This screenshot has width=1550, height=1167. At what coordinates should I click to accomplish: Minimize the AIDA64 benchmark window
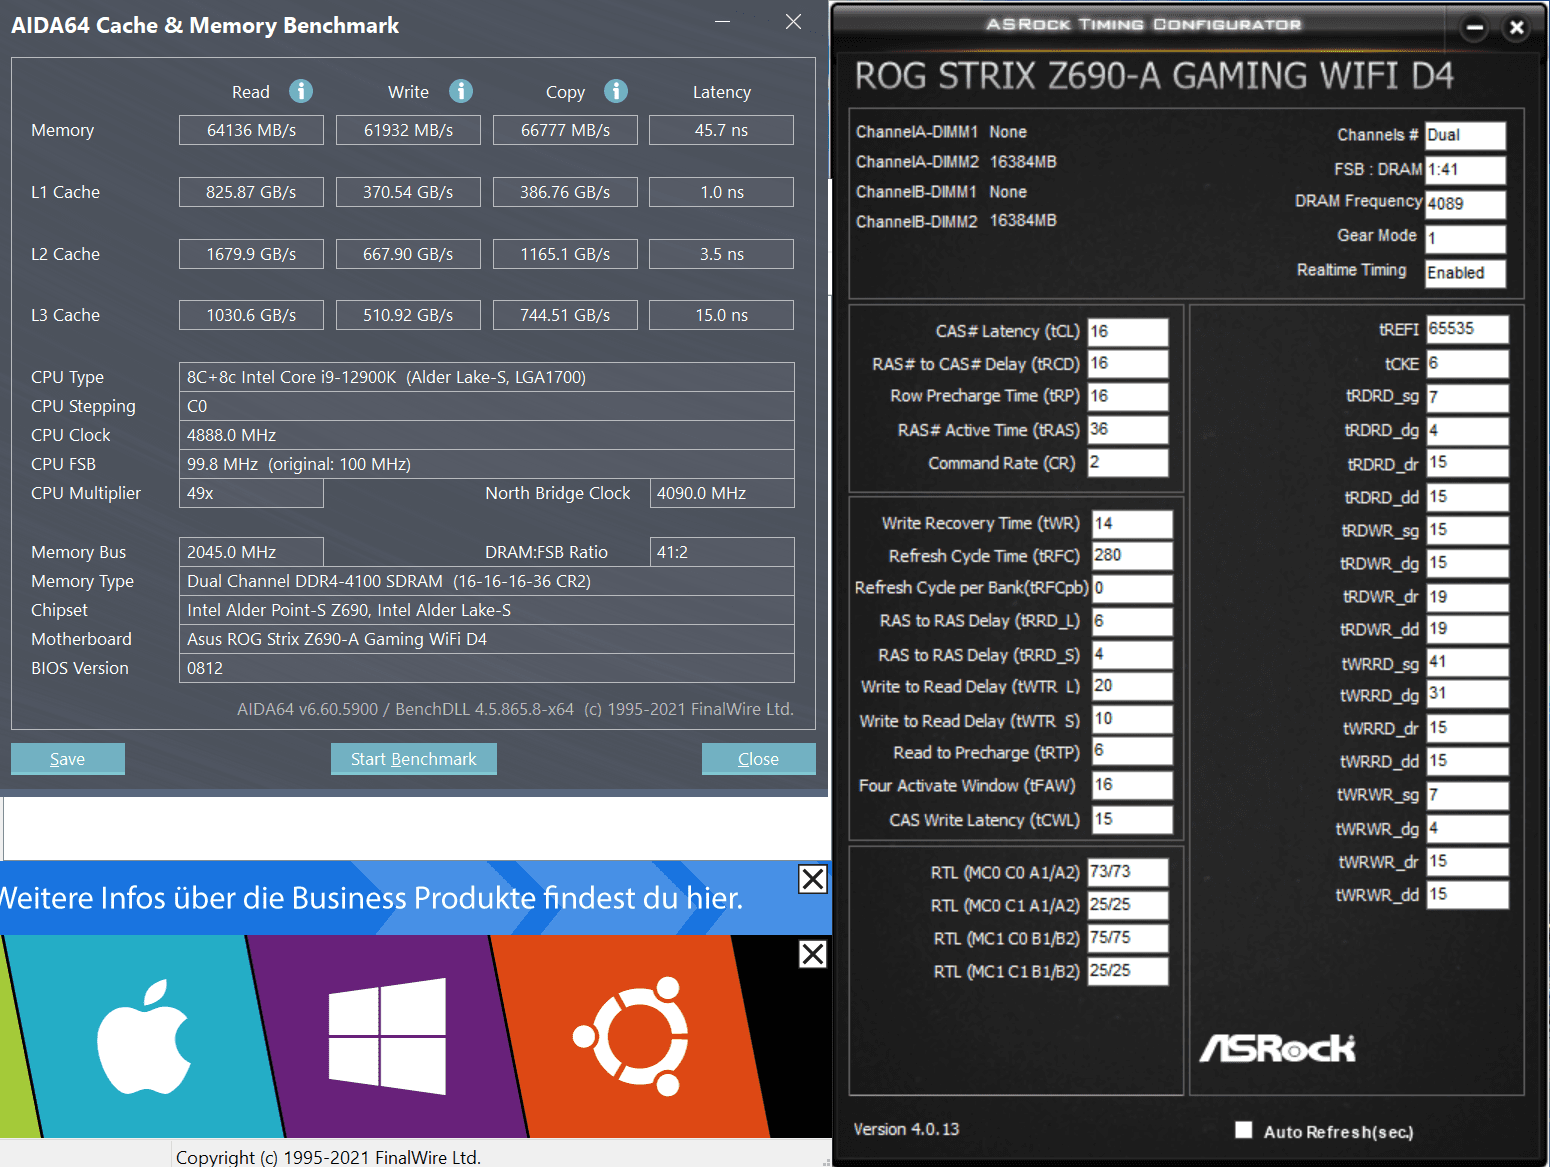point(723,22)
